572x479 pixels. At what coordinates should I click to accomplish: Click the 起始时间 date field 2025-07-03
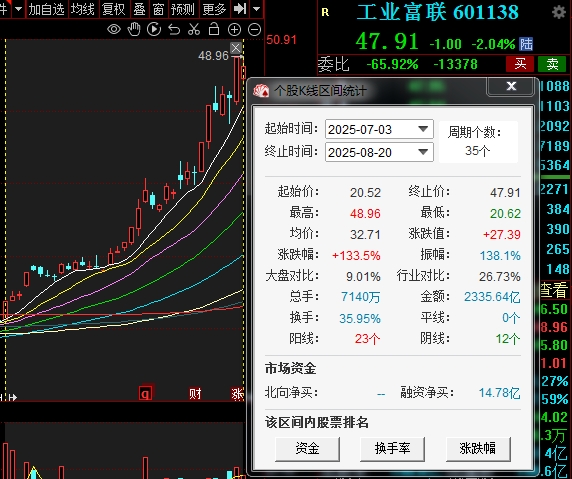[x=379, y=129]
